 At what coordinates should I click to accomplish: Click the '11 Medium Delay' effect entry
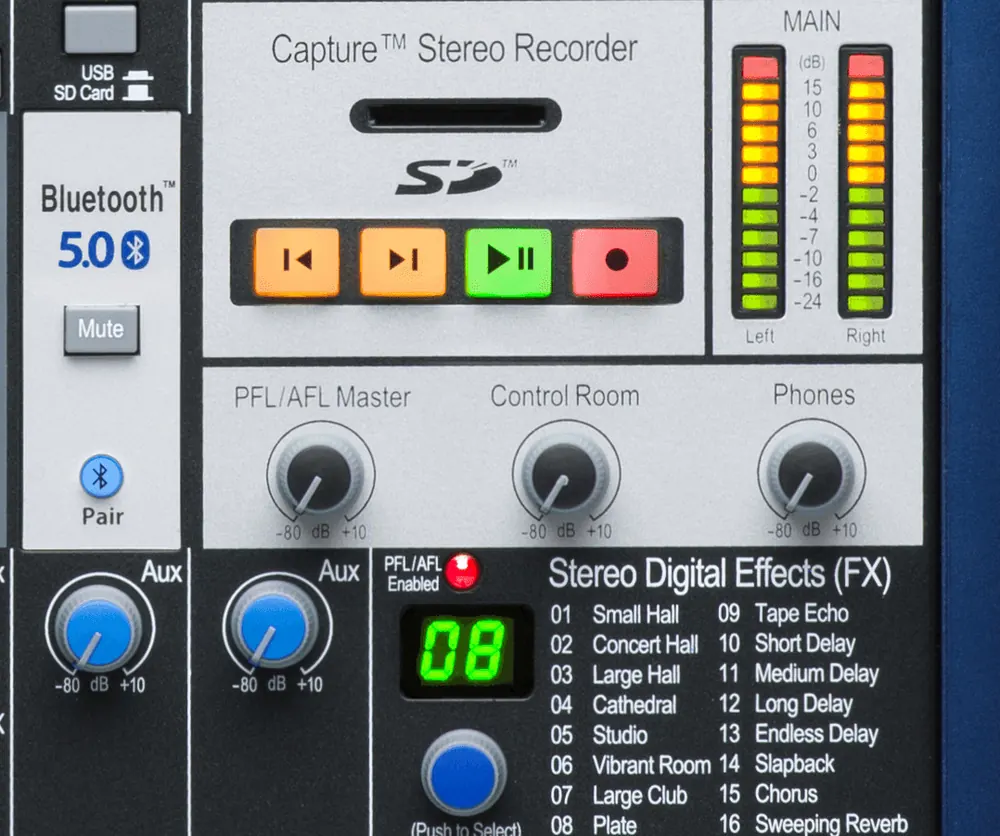point(798,673)
